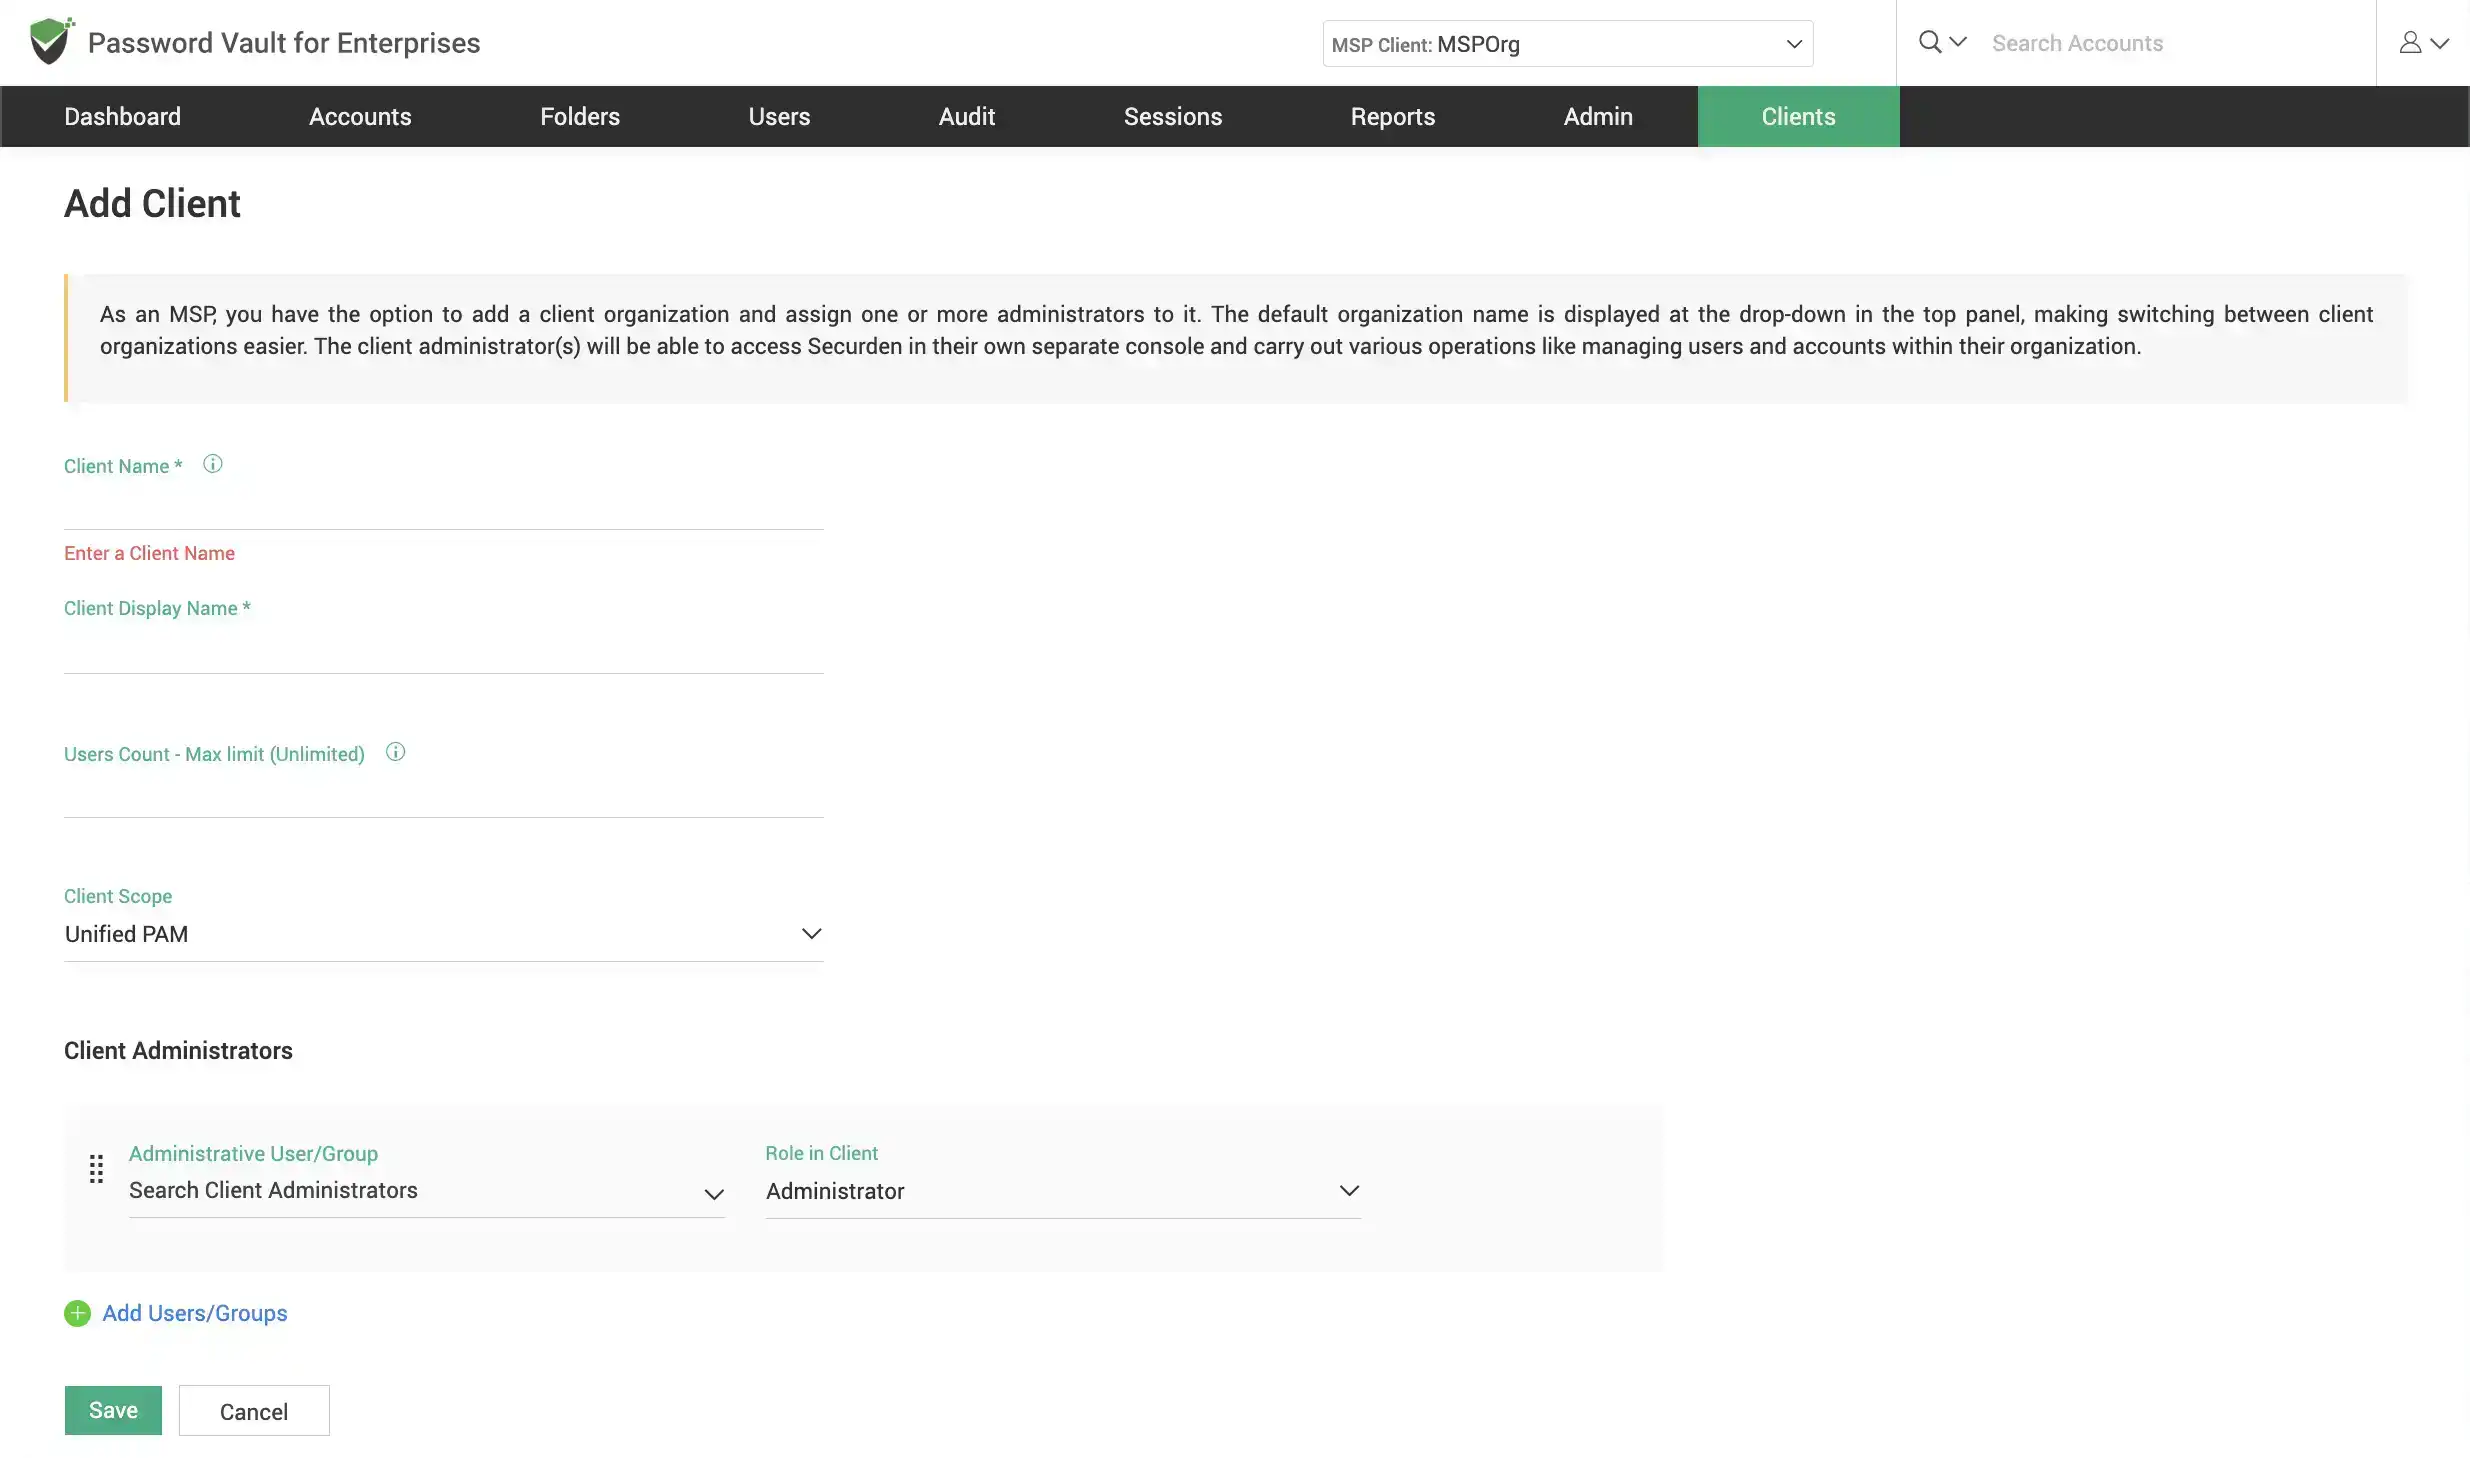2470x1458 pixels.
Task: Open the Reports tab
Action: click(1393, 117)
